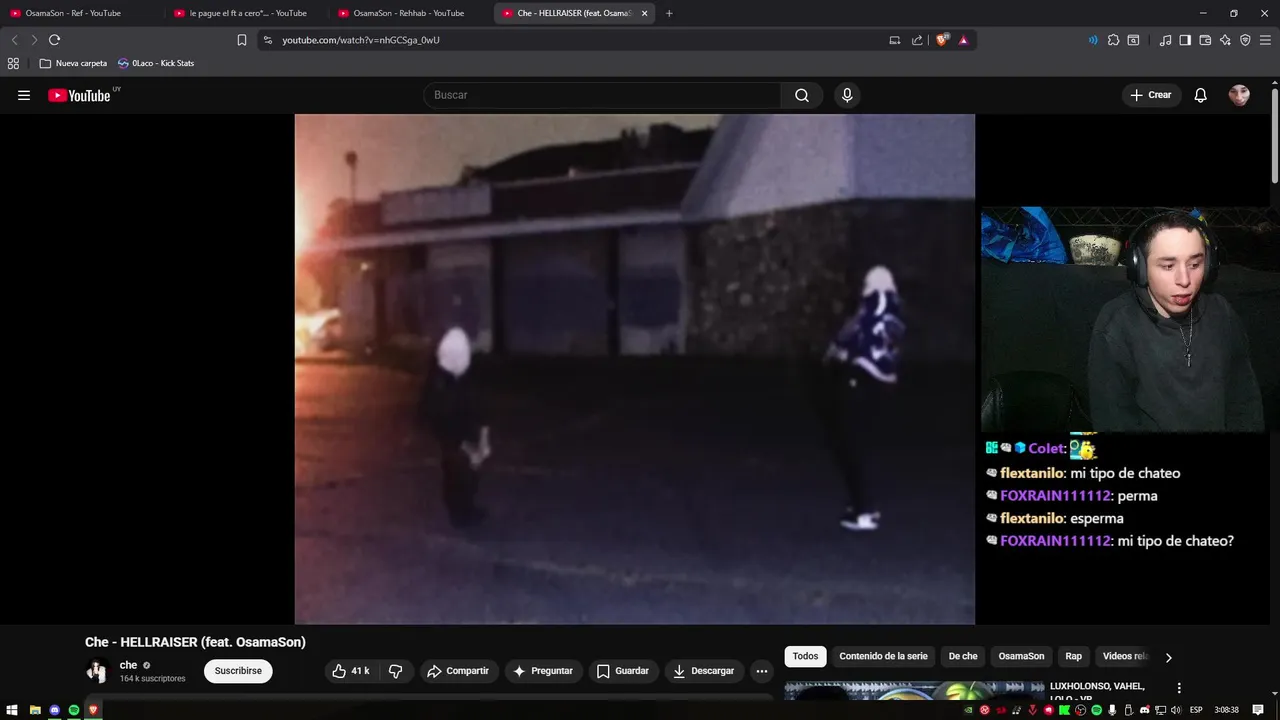Viewport: 1280px width, 720px height.
Task: Click the Crear button
Action: click(1151, 95)
